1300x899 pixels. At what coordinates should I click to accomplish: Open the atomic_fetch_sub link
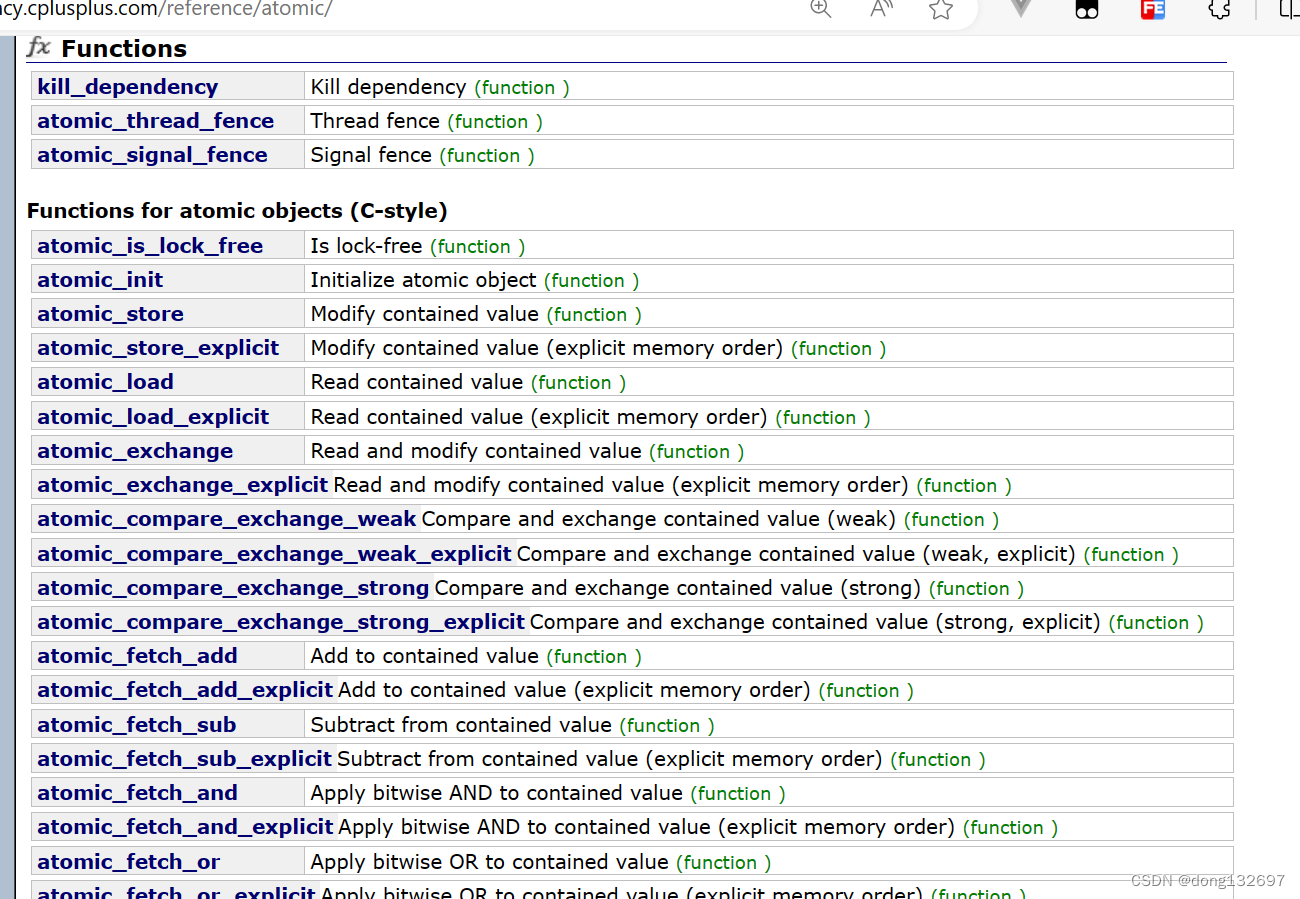coord(137,725)
